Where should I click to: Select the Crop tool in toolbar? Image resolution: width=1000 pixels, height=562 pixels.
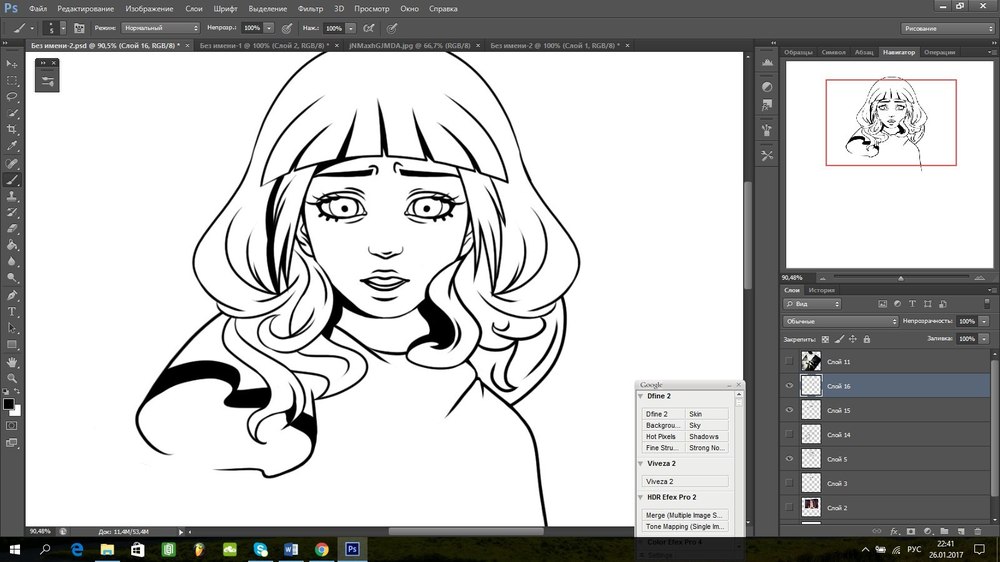pos(12,130)
